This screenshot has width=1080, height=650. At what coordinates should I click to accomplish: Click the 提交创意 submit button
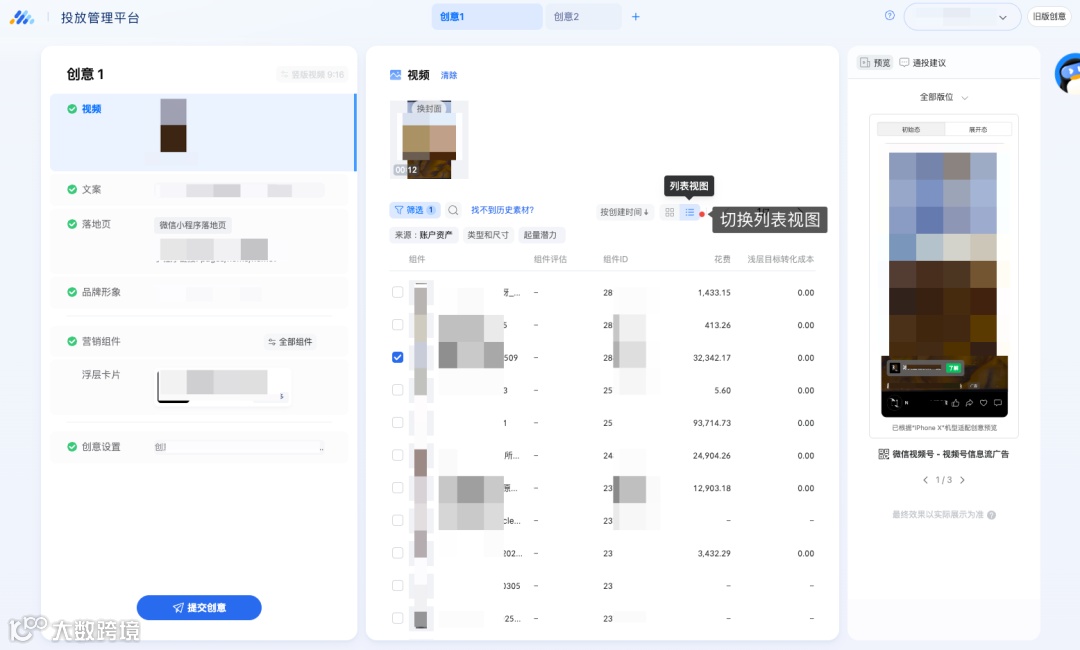click(x=199, y=607)
